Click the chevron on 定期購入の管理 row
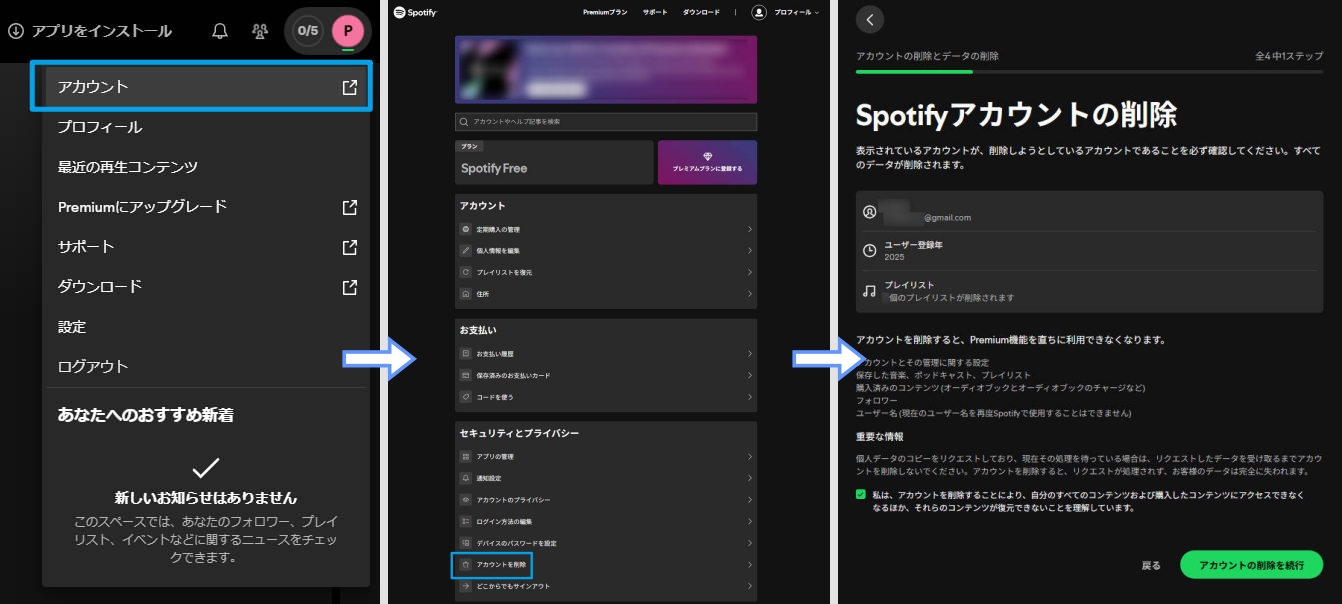Viewport: 1342px width, 604px height. pyautogui.click(x=750, y=229)
